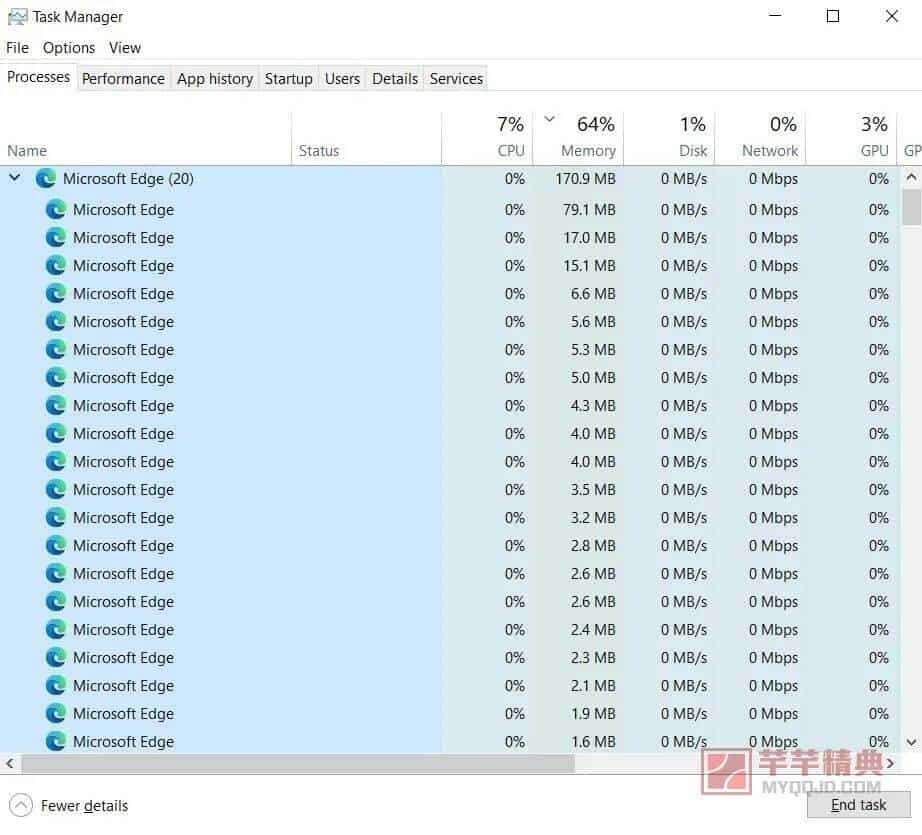Maximize the Task Manager window
Viewport: 922px width, 835px height.
pos(833,16)
